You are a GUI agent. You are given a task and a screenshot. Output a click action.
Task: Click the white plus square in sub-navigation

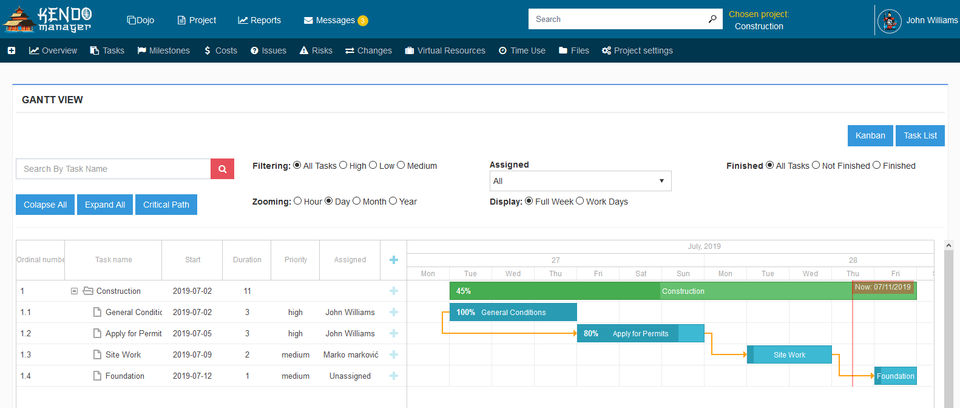[x=12, y=51]
